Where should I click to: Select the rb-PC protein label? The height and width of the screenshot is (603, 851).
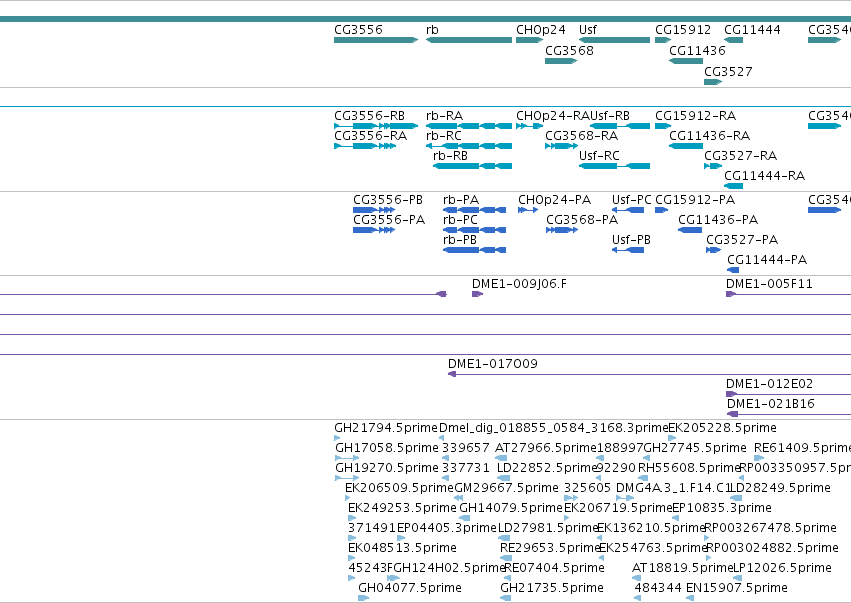click(x=461, y=220)
